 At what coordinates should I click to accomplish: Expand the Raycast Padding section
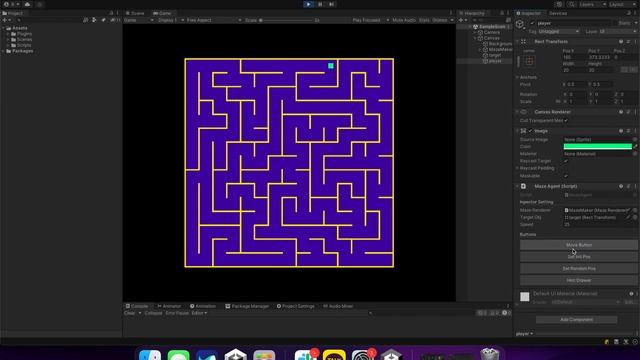tap(518, 168)
